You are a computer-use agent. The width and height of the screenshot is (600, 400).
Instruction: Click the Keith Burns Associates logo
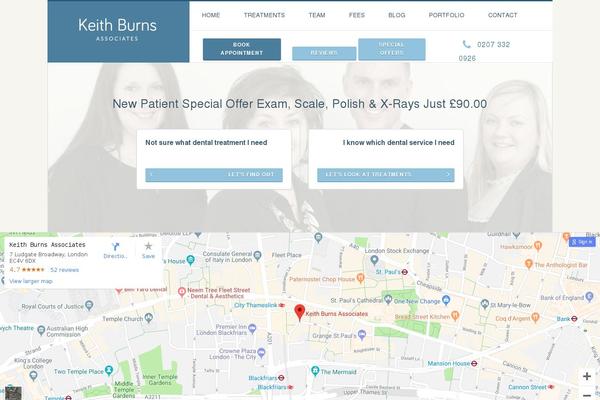[x=117, y=29]
